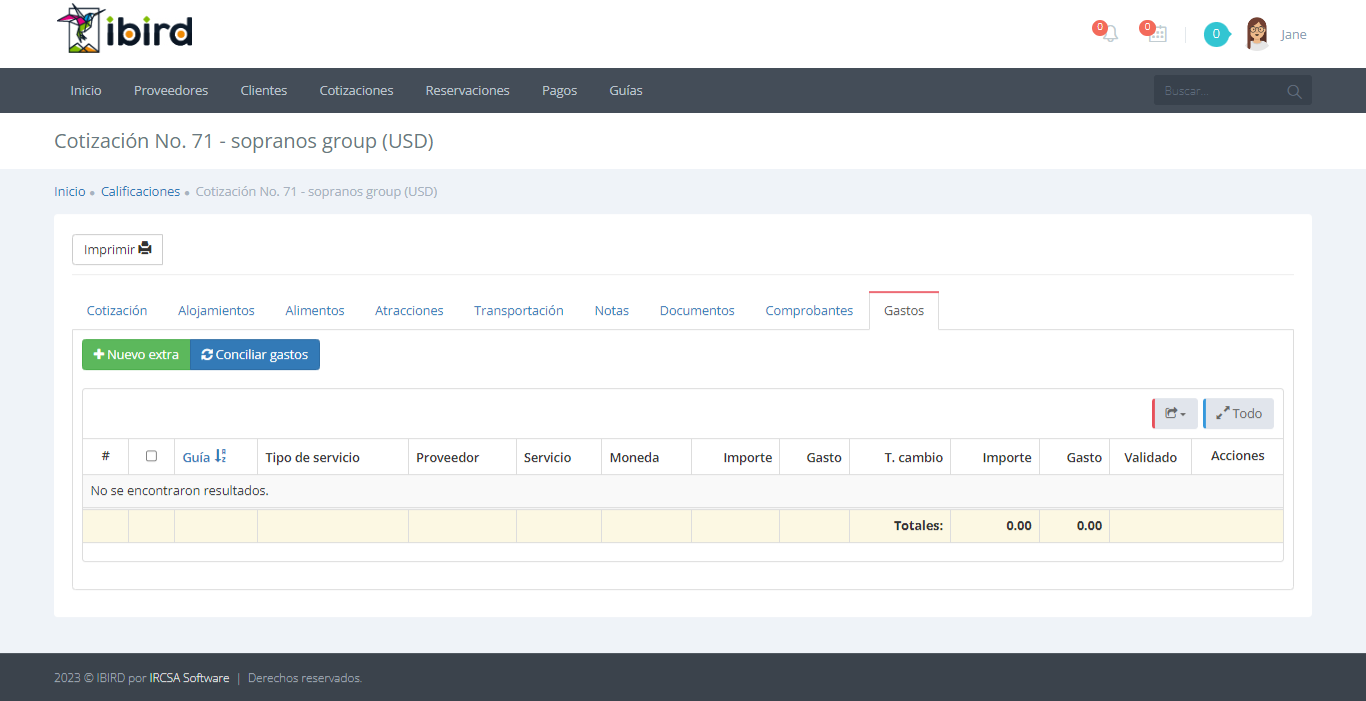Open the Reservaciones menu
Viewport: 1366px width, 701px height.
point(467,91)
